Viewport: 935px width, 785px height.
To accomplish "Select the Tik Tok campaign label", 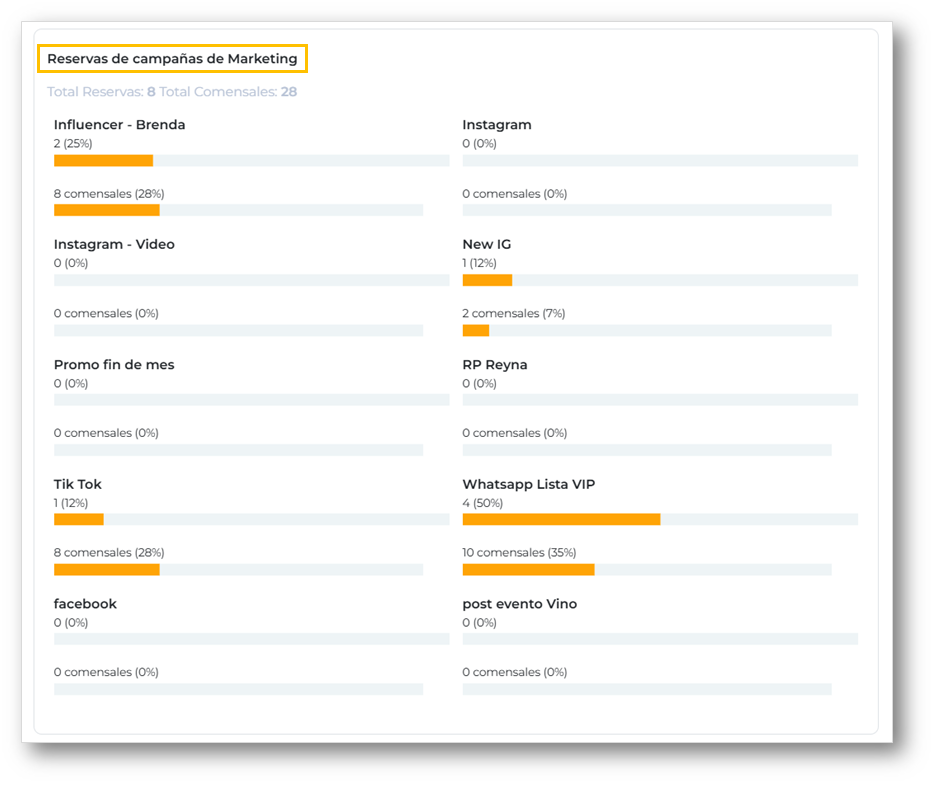I will (x=78, y=485).
